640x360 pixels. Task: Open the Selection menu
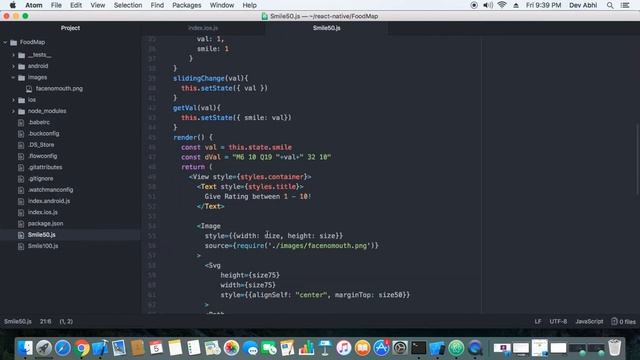[x=128, y=5]
